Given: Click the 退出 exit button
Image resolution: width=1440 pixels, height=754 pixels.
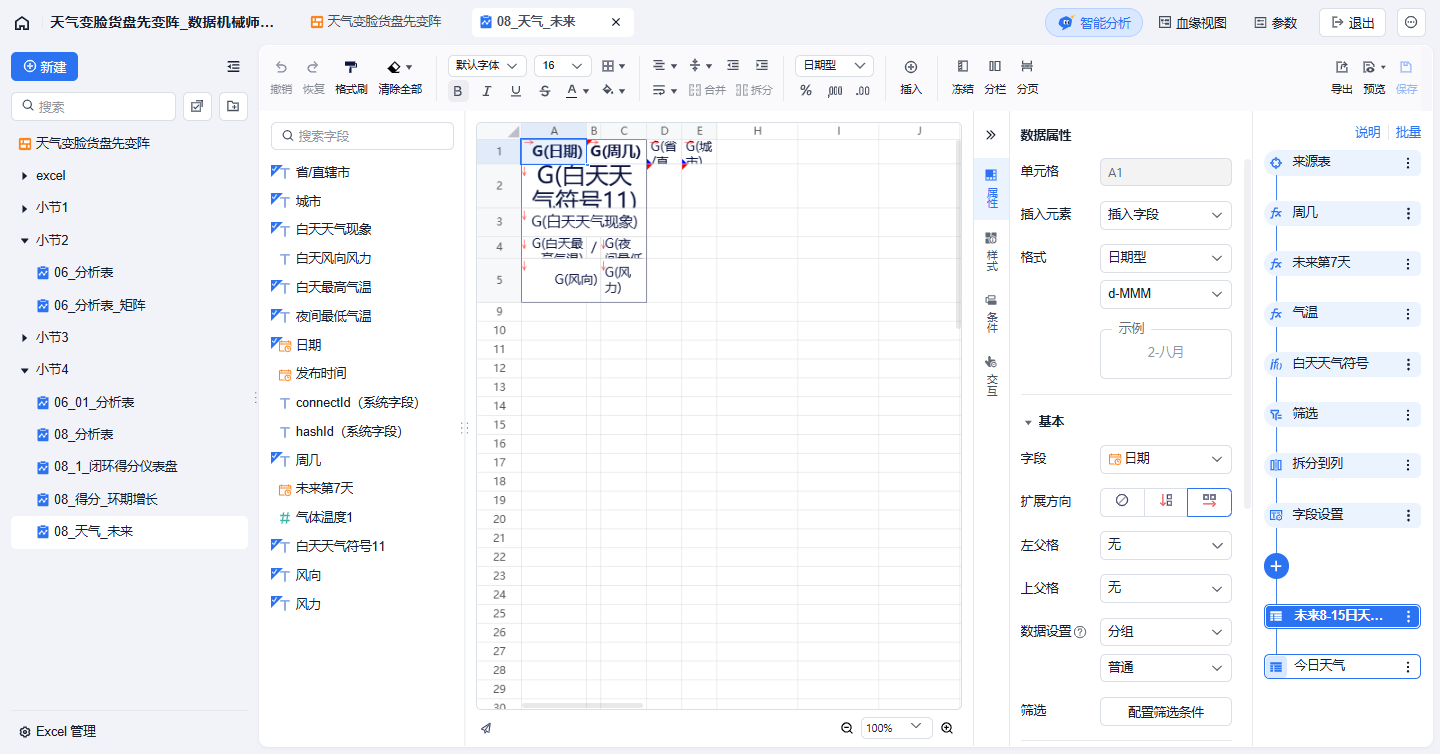Looking at the screenshot, I should (1352, 23).
